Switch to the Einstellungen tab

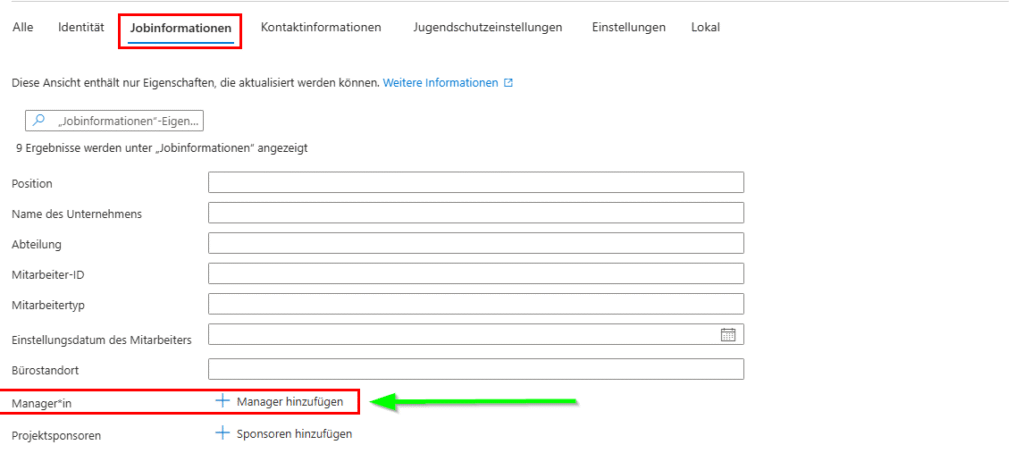pyautogui.click(x=628, y=28)
